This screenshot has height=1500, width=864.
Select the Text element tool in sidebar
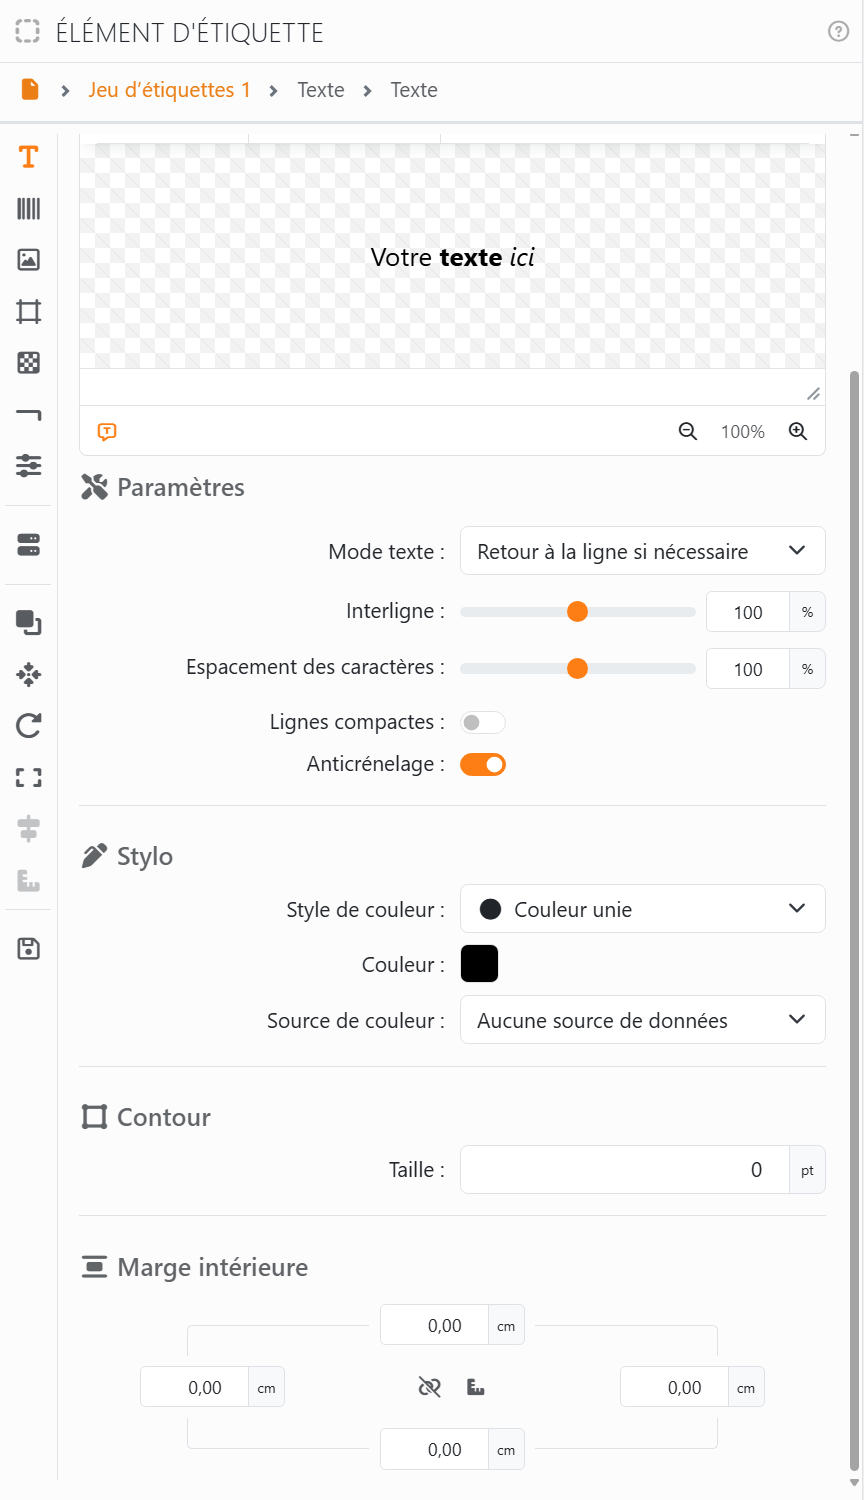28,157
